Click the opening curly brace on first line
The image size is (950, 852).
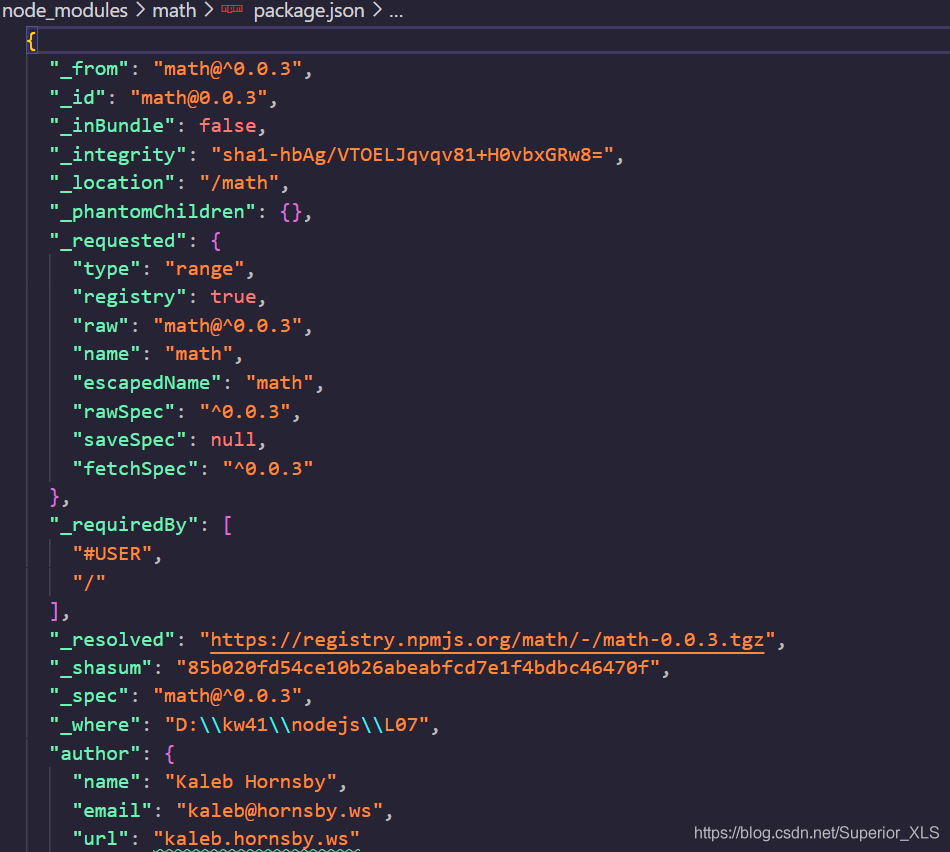pyautogui.click(x=32, y=41)
